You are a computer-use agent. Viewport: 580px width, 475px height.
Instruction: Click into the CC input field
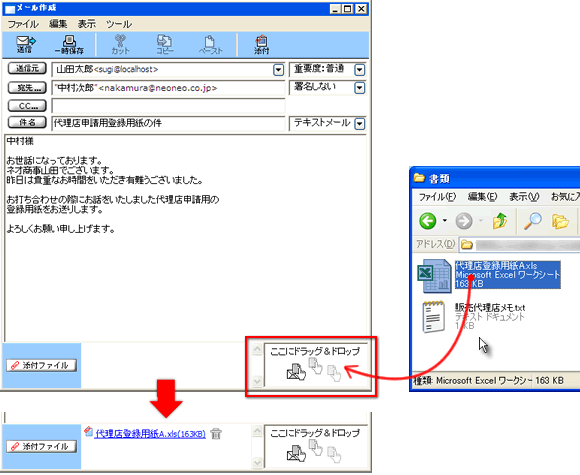168,106
